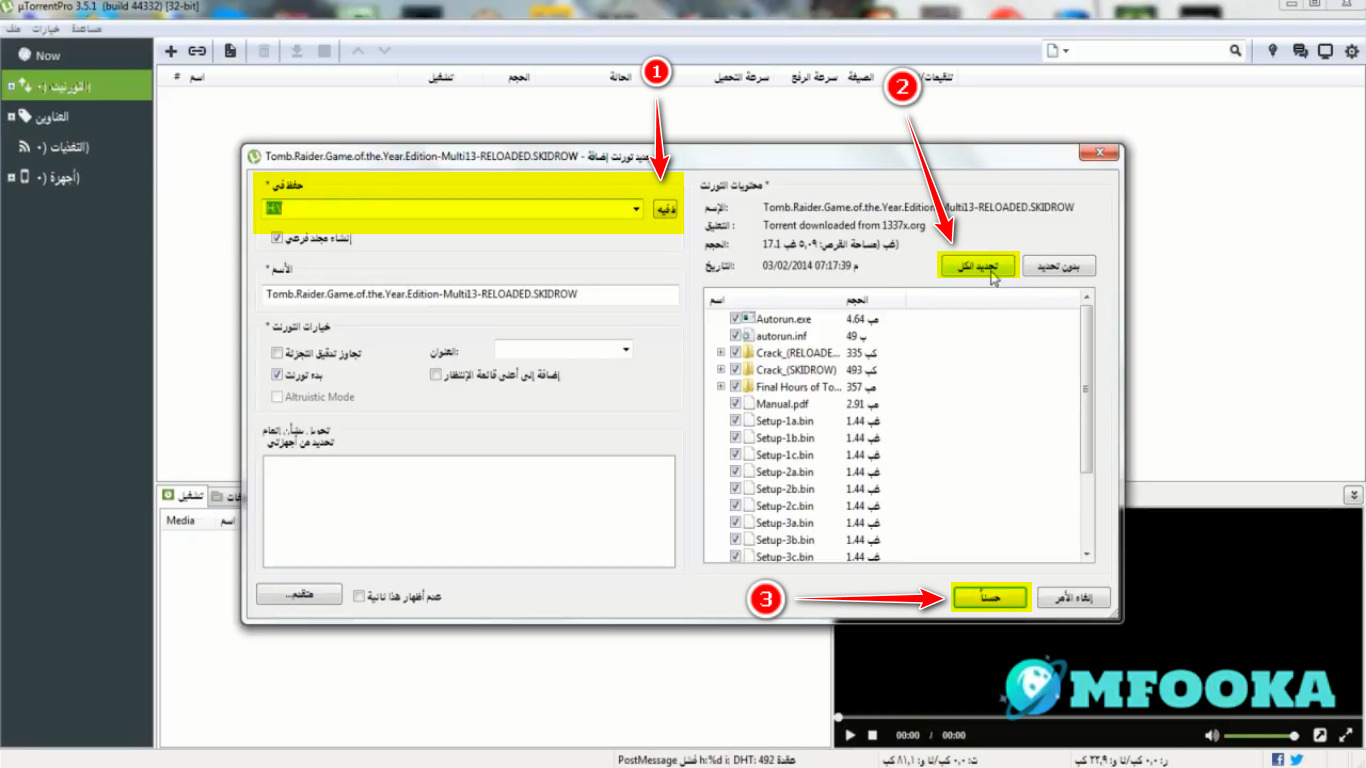
Task: Toggle the create subfolder checkbox
Action: point(277,239)
